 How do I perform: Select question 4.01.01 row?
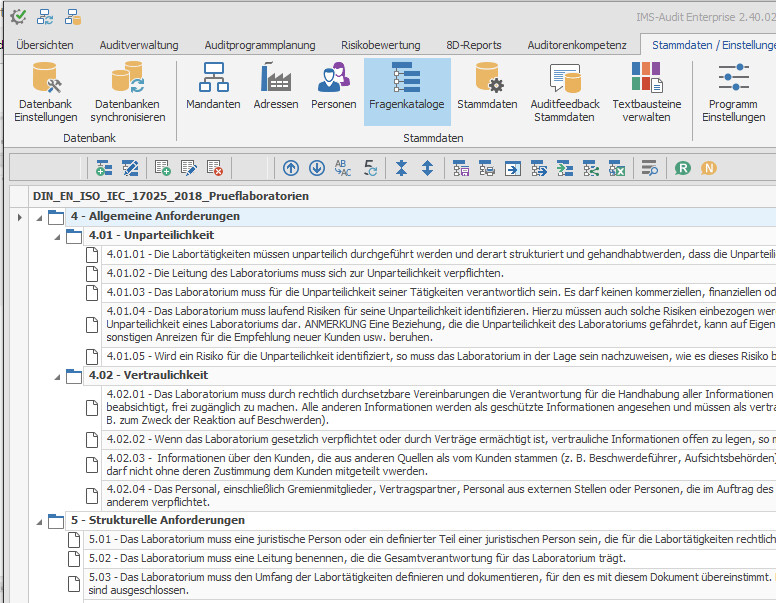click(440, 254)
